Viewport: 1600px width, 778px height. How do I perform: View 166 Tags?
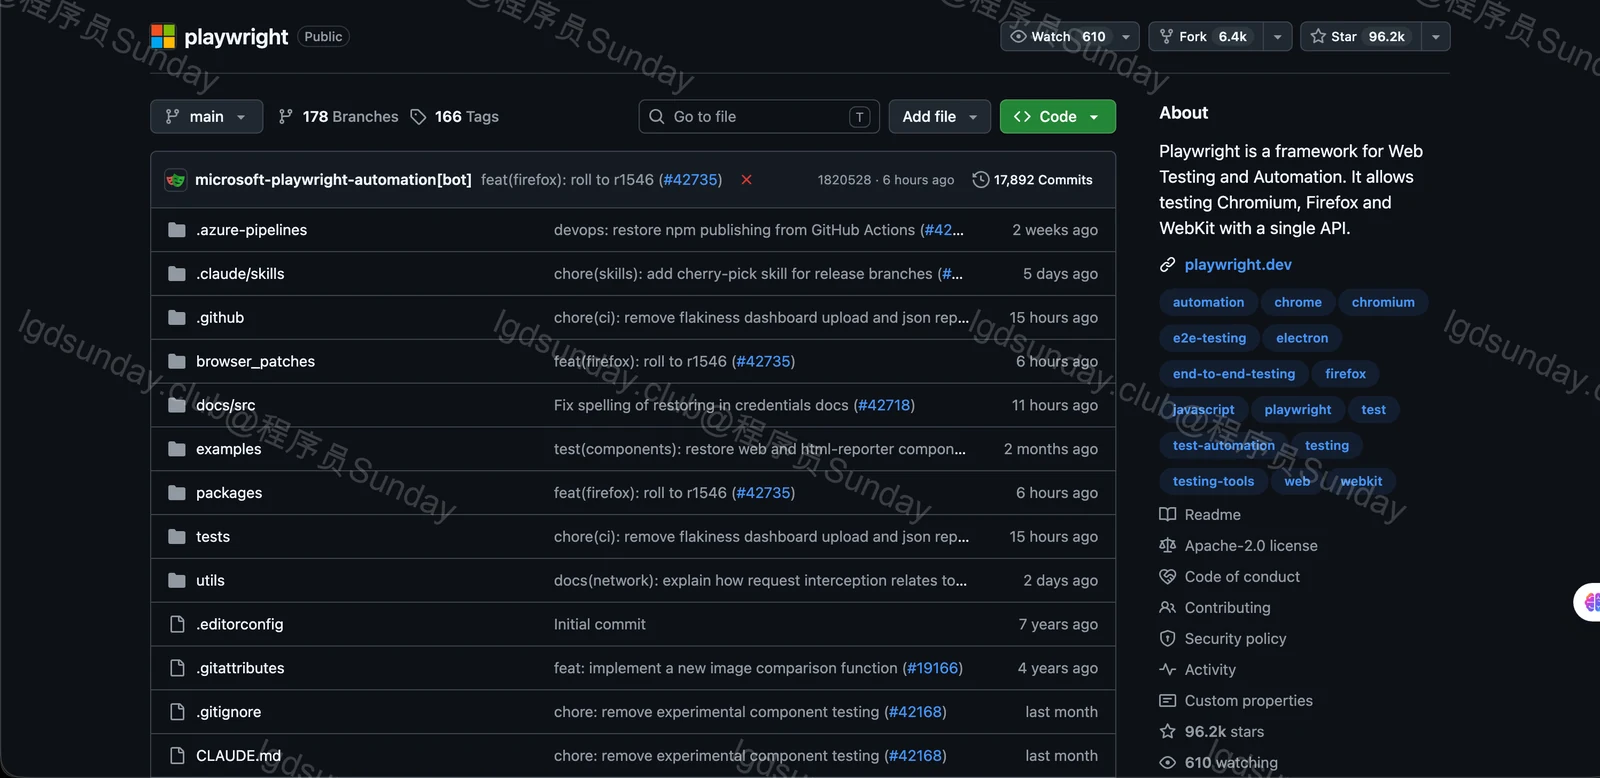coord(454,117)
